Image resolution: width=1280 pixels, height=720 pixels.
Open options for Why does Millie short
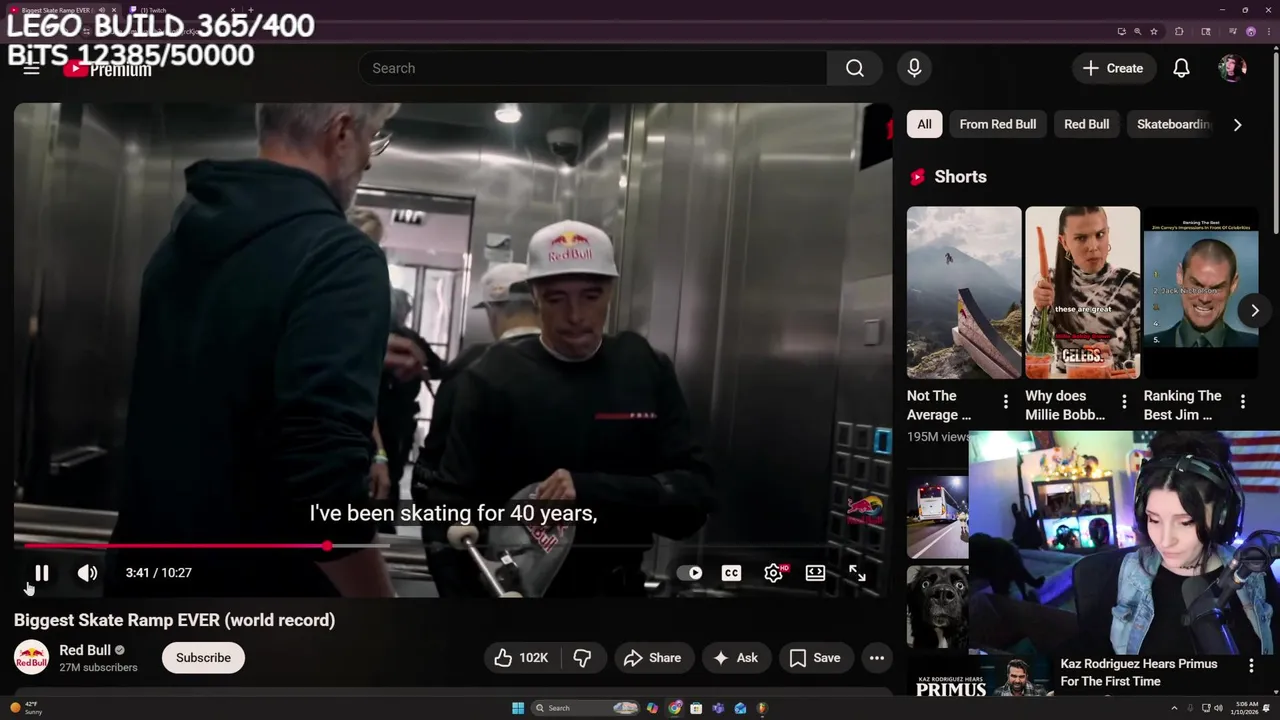tap(1124, 402)
